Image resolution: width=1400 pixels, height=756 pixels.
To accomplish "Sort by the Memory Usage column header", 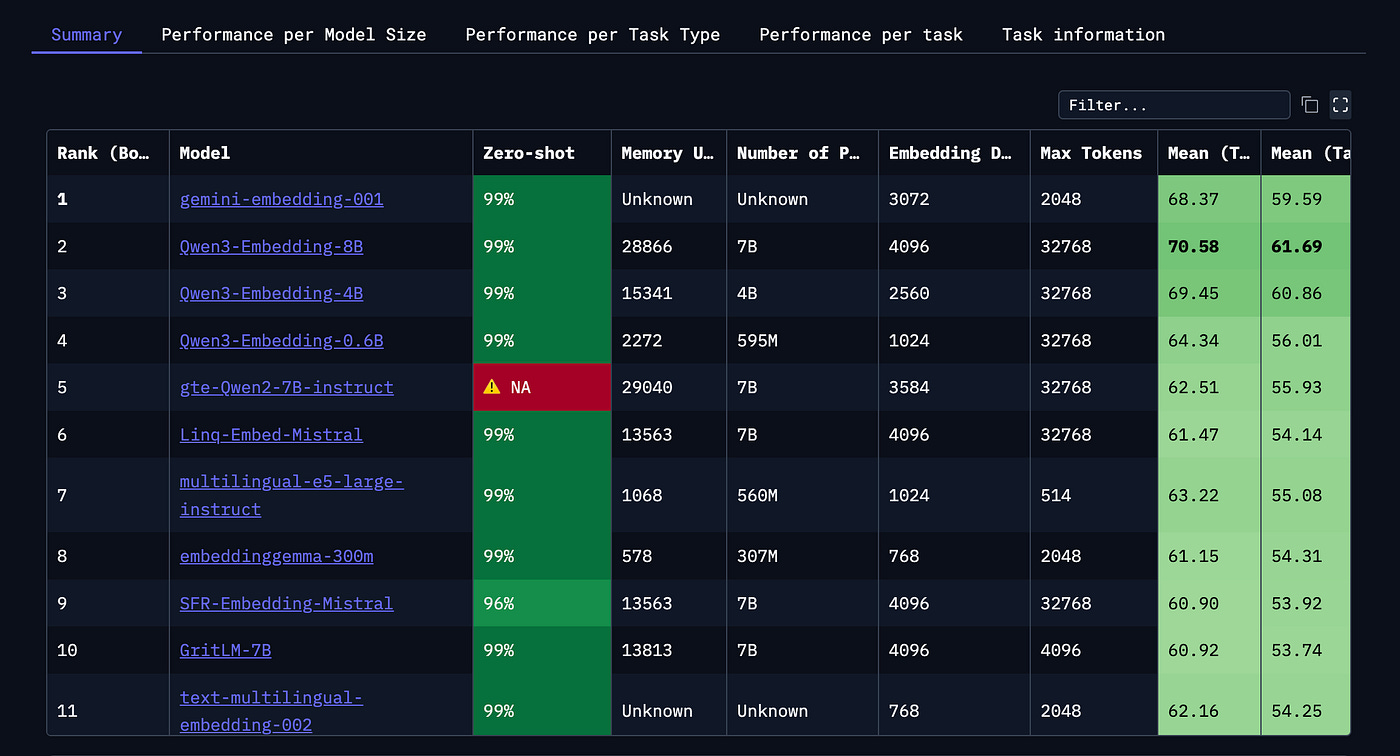I will pyautogui.click(x=669, y=153).
